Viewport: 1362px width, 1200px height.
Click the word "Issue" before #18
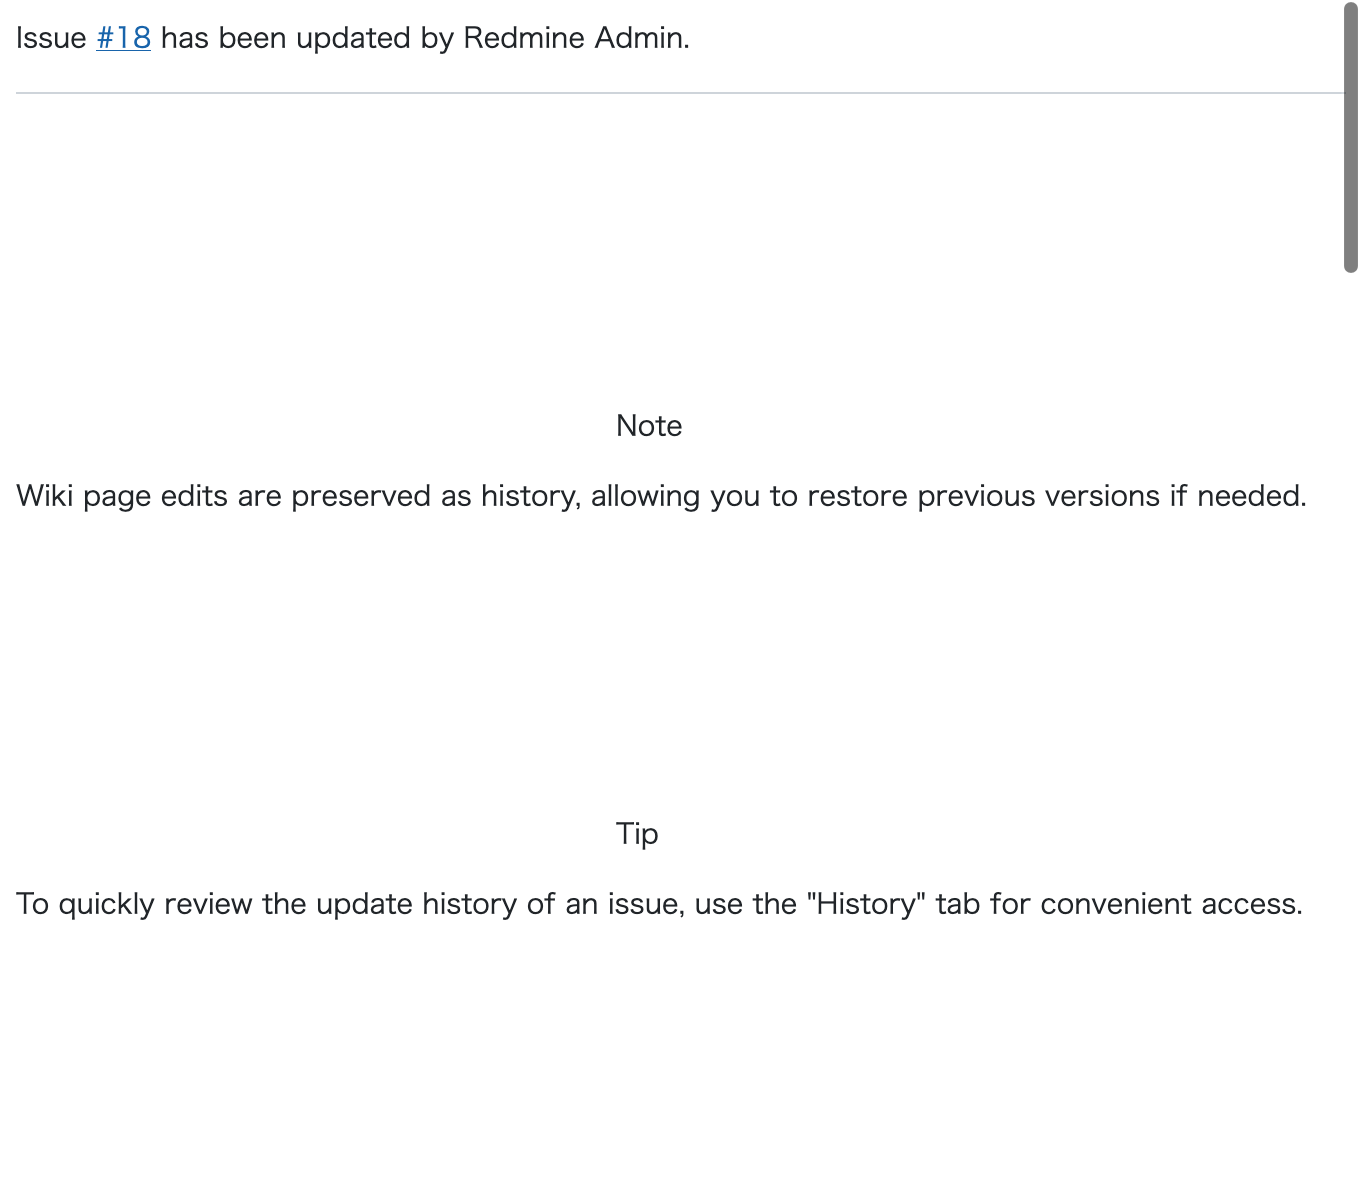coord(51,38)
